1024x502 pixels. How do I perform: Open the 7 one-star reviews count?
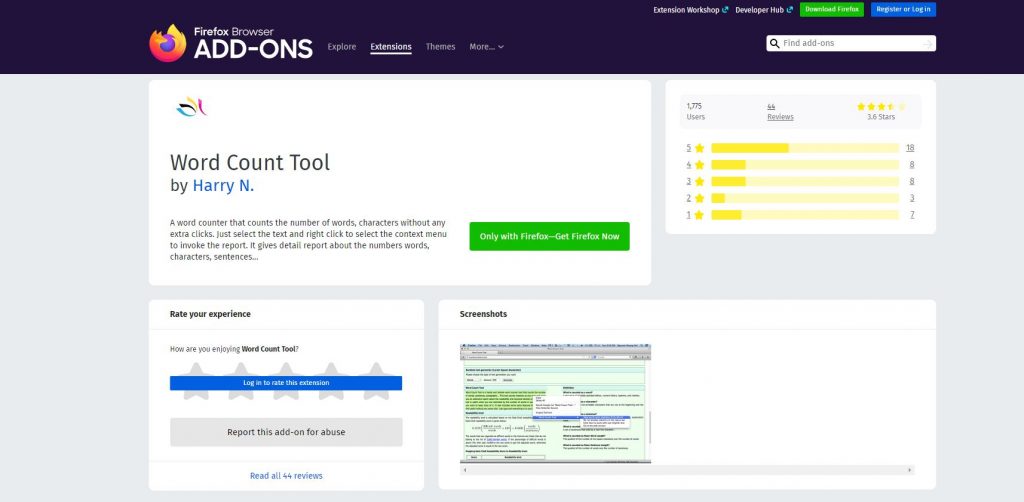click(x=912, y=215)
